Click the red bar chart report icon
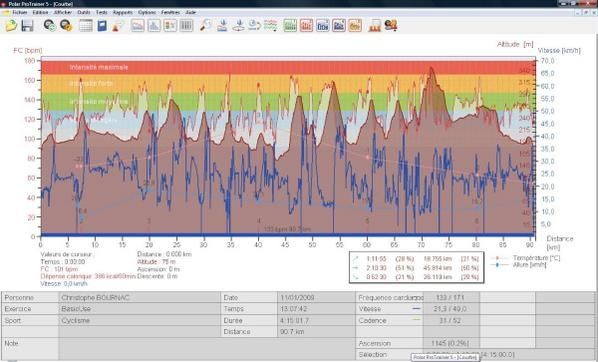The image size is (598, 362). (x=306, y=26)
